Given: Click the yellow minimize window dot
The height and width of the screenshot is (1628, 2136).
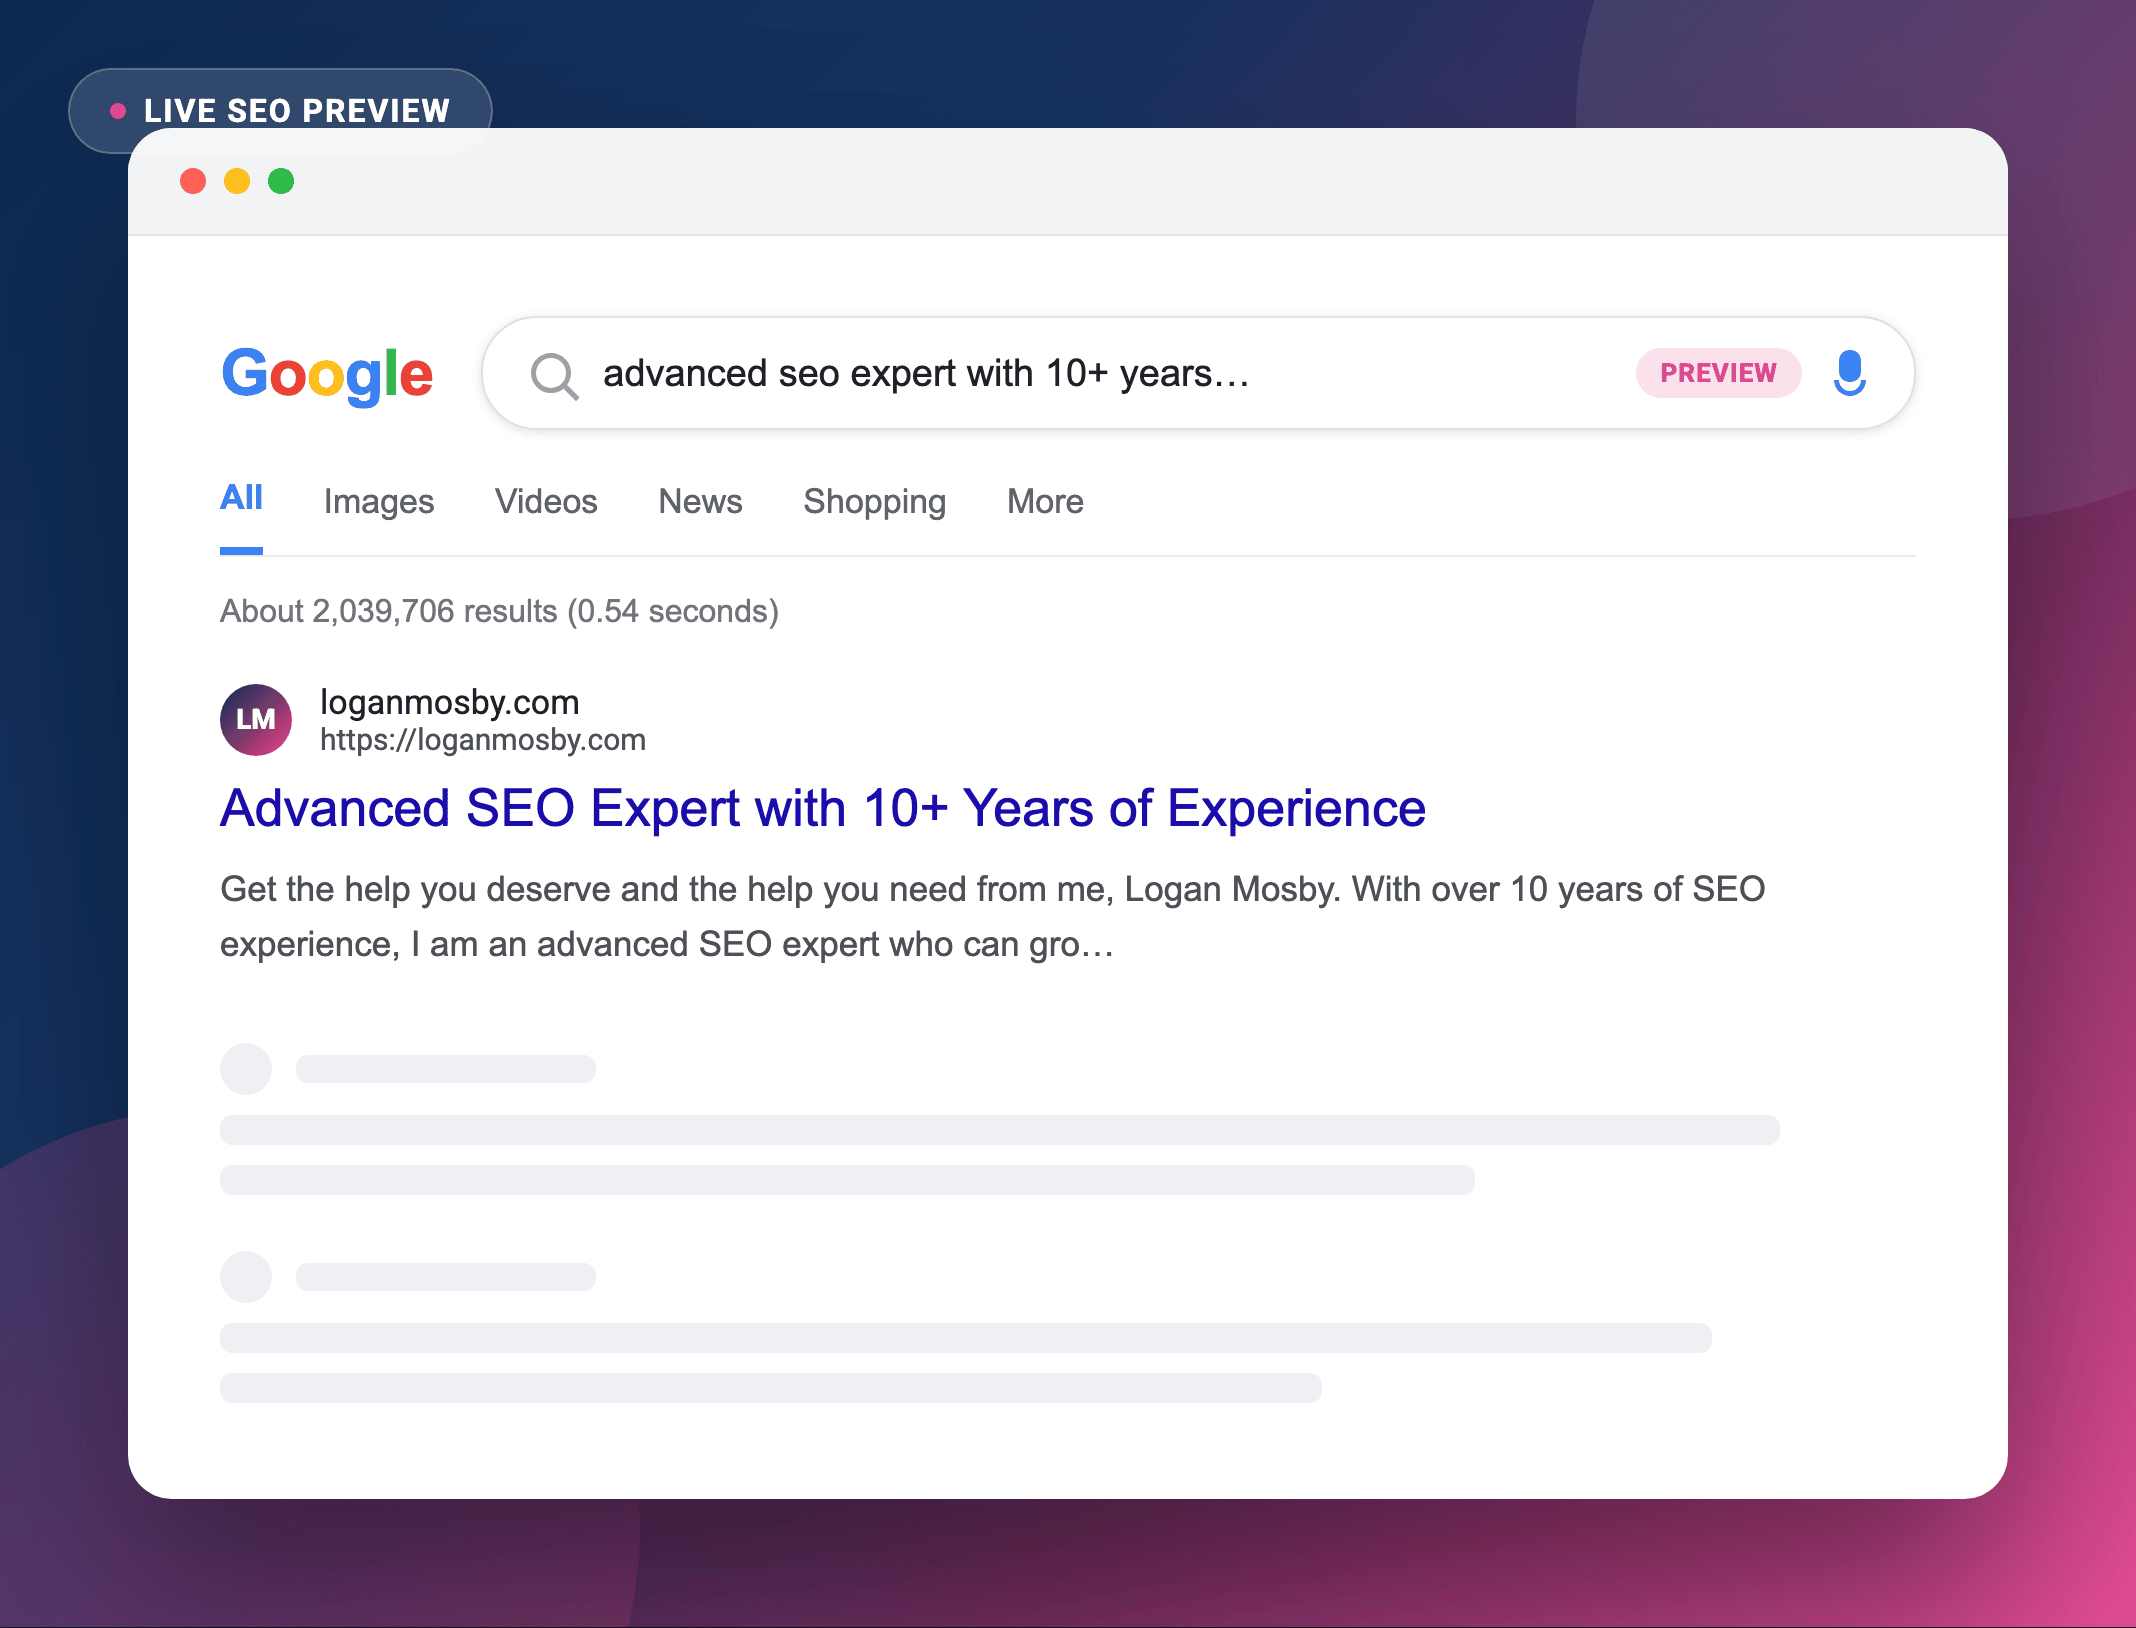Looking at the screenshot, I should [237, 181].
